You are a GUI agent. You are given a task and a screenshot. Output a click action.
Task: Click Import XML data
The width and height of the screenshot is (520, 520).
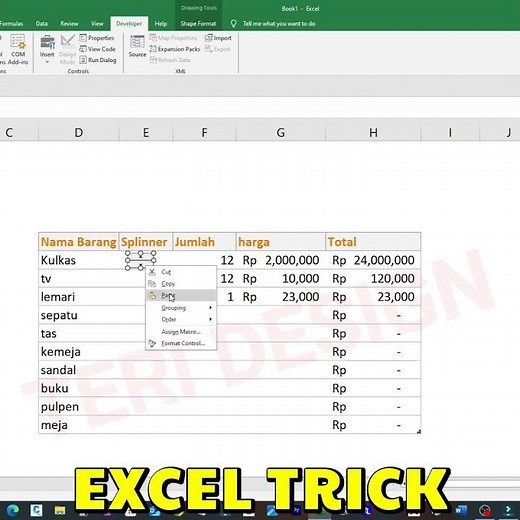pos(218,38)
